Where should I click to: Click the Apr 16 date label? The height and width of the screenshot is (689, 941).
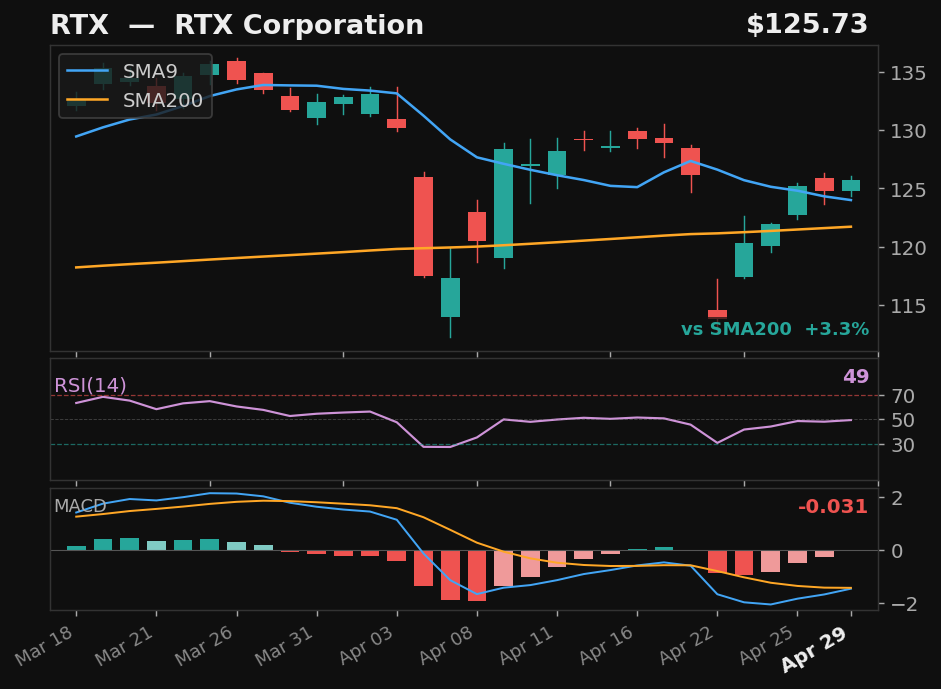607,645
